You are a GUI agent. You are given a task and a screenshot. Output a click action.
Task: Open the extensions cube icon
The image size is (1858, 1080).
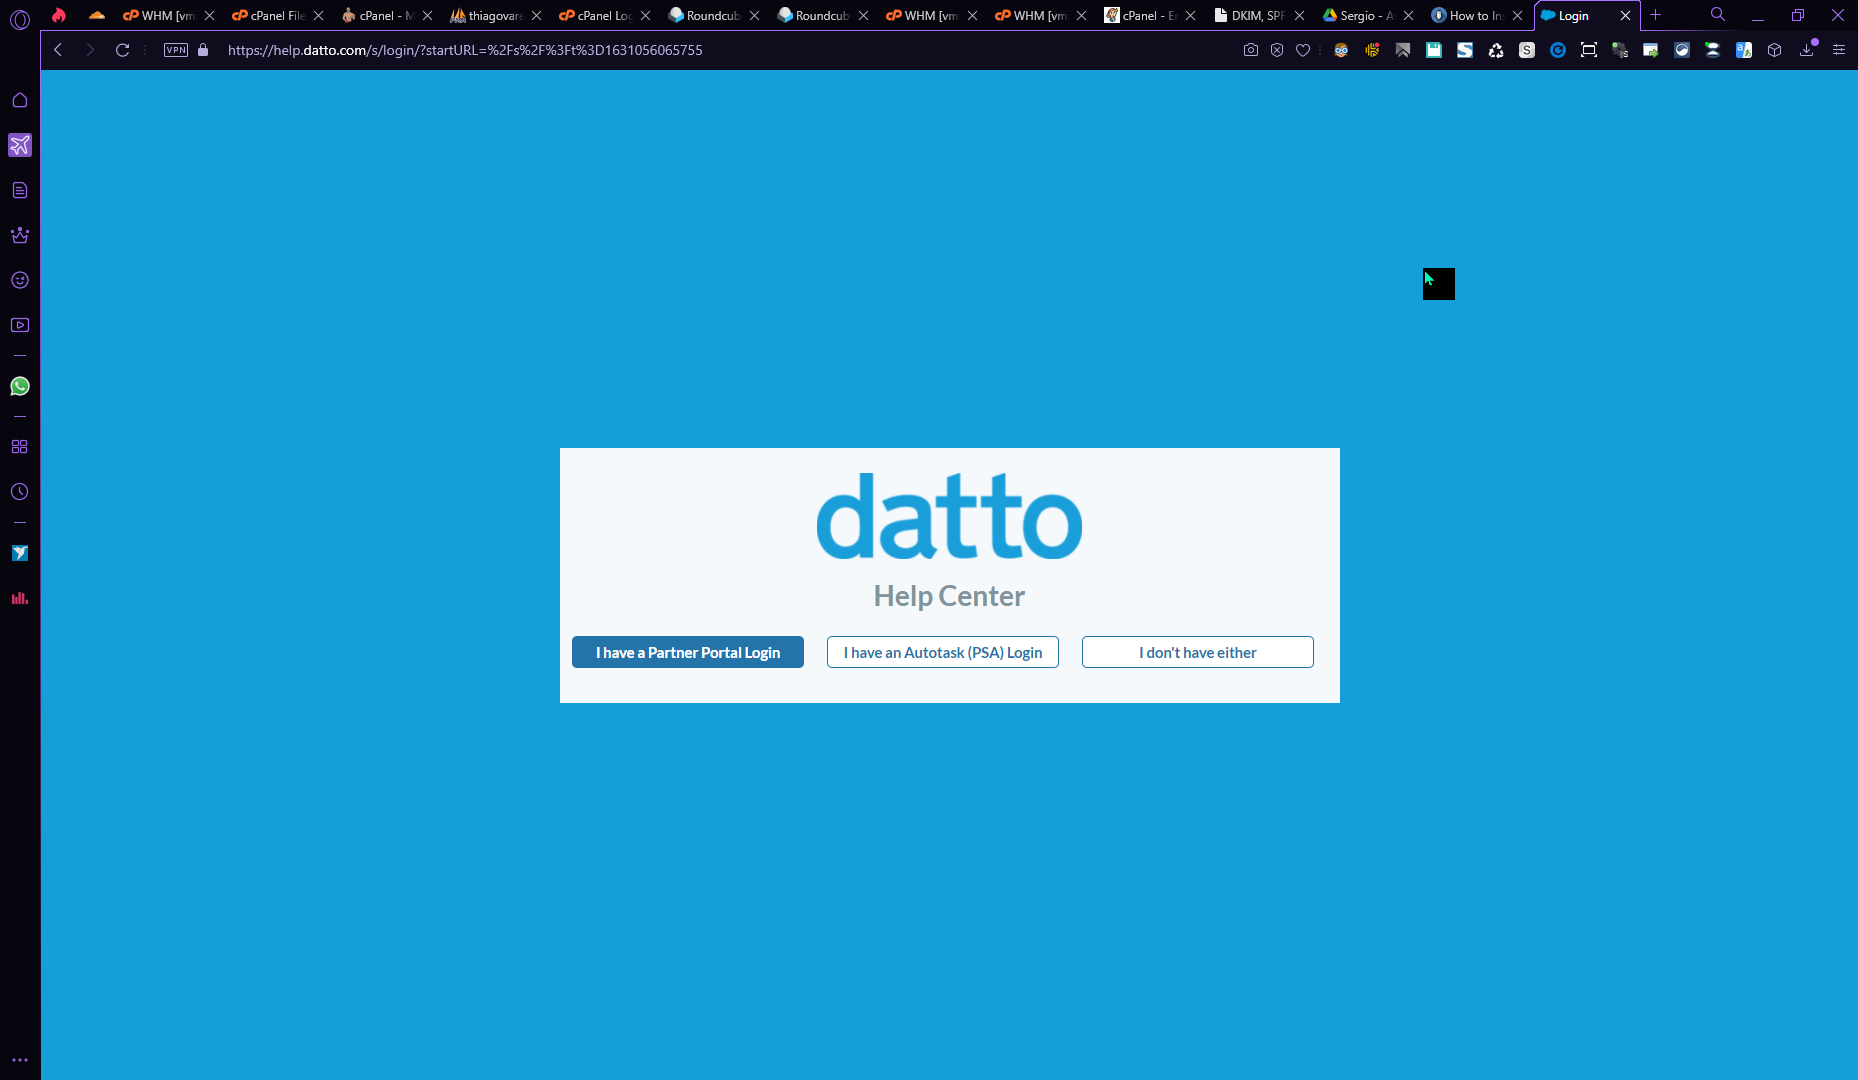coord(1775,50)
